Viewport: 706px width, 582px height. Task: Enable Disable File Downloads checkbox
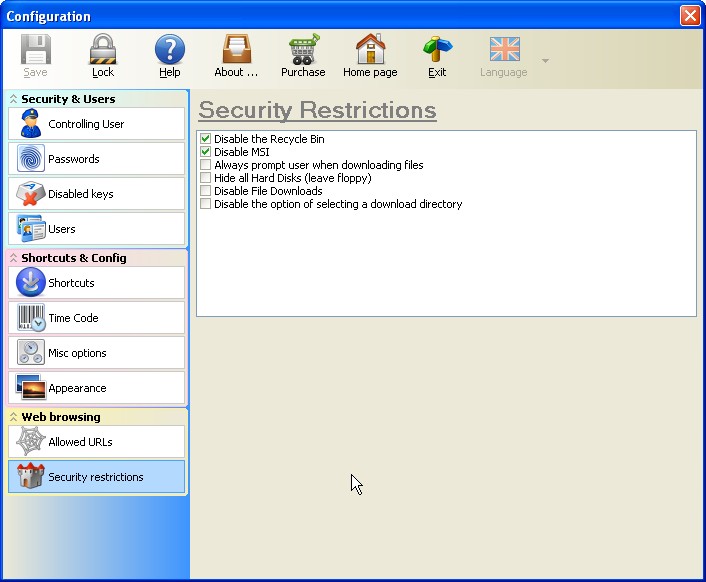point(205,191)
